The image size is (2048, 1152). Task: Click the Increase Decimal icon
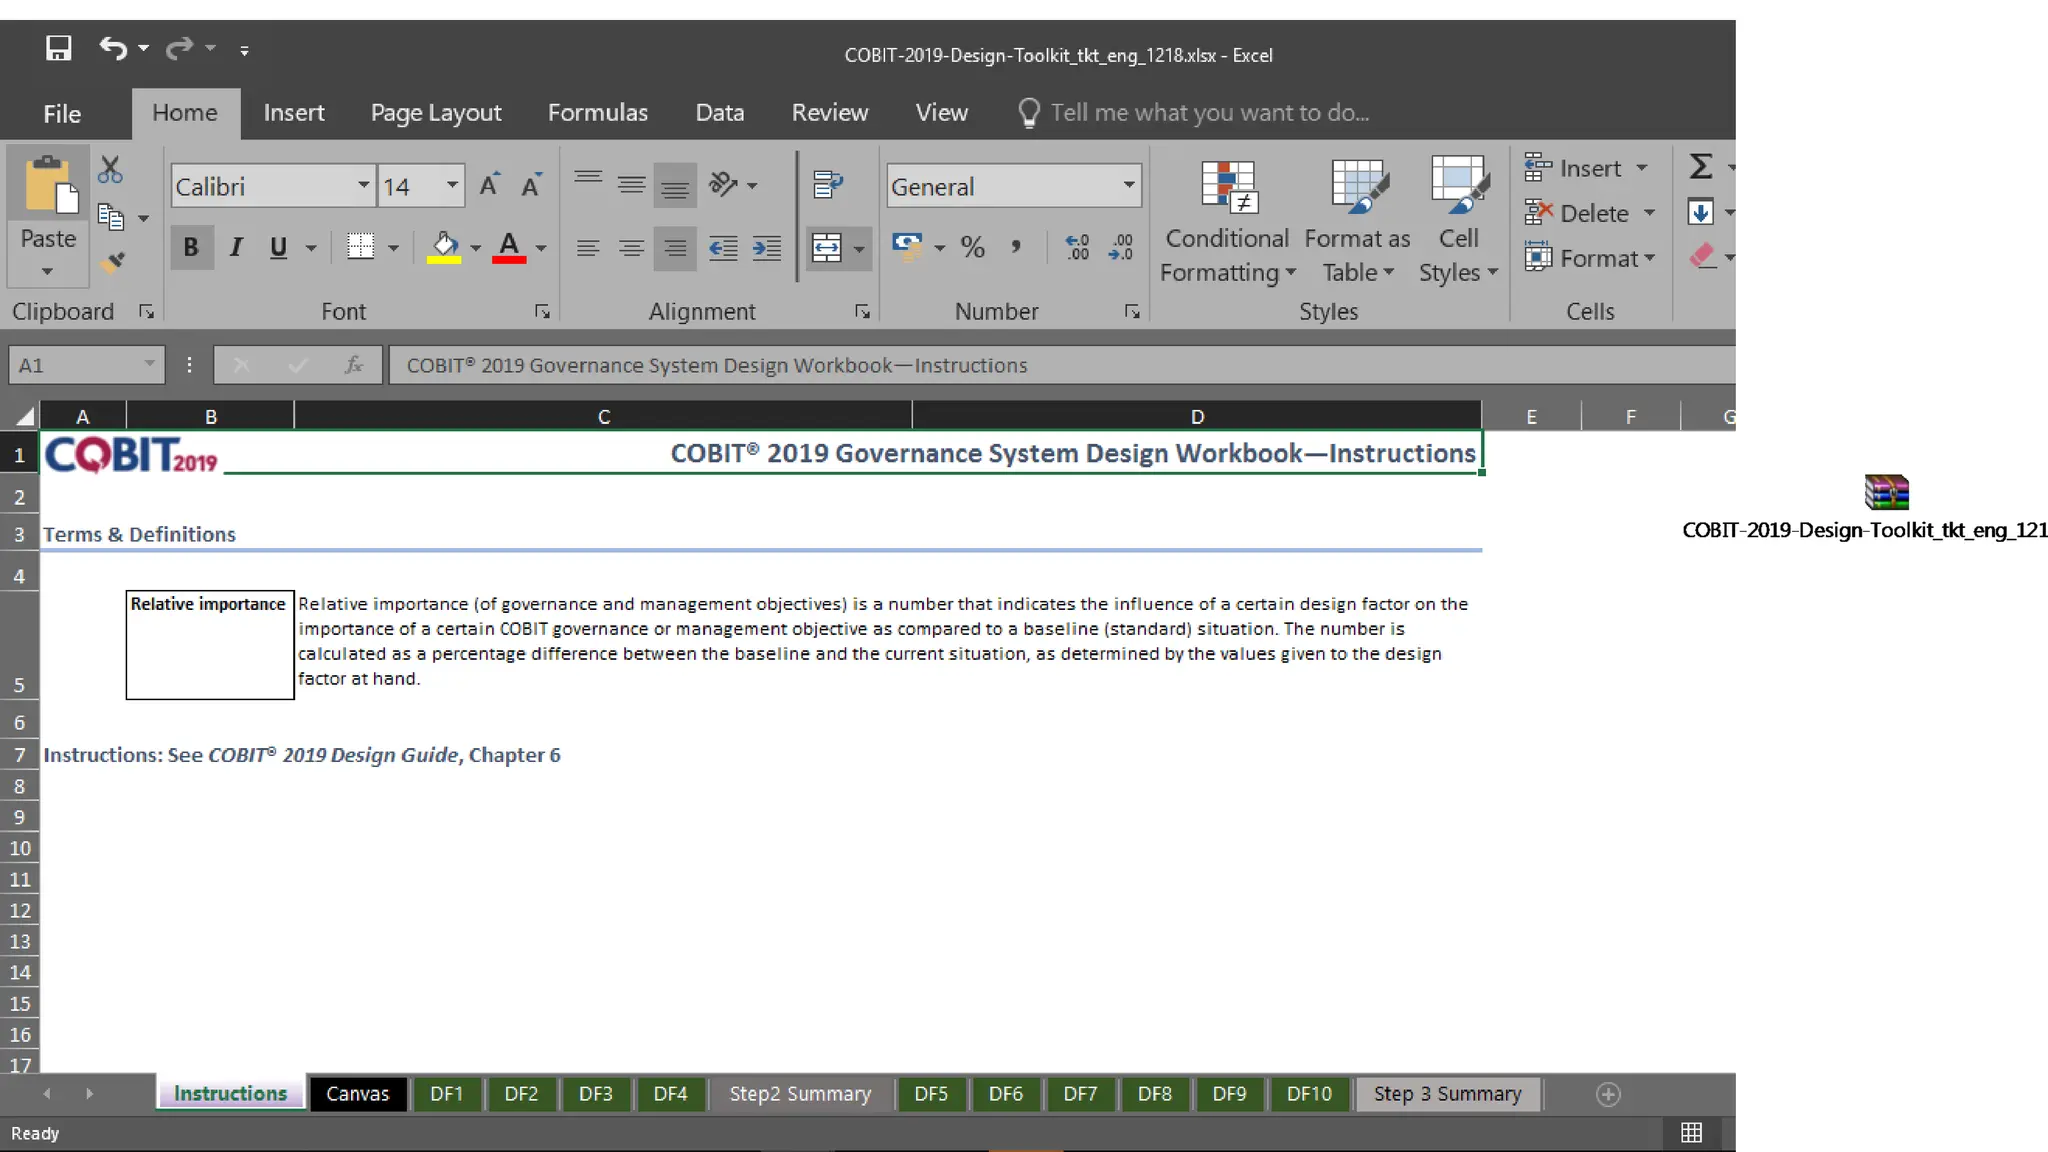(1077, 247)
